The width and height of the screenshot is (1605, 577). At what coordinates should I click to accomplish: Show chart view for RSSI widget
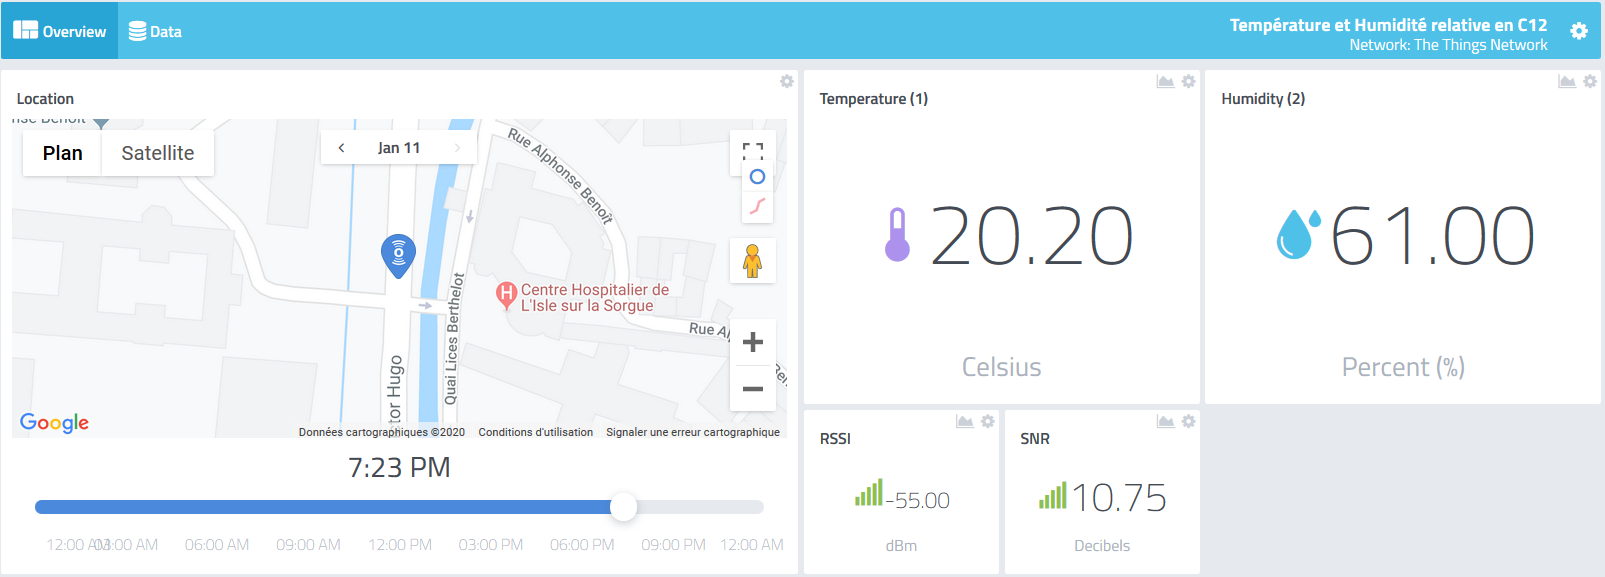coord(965,421)
